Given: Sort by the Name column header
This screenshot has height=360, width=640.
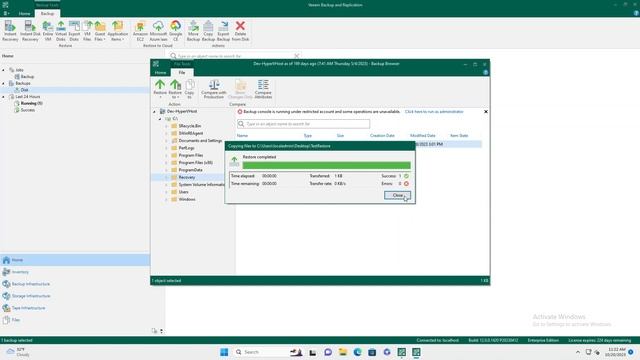Looking at the screenshot, I should click(x=242, y=136).
